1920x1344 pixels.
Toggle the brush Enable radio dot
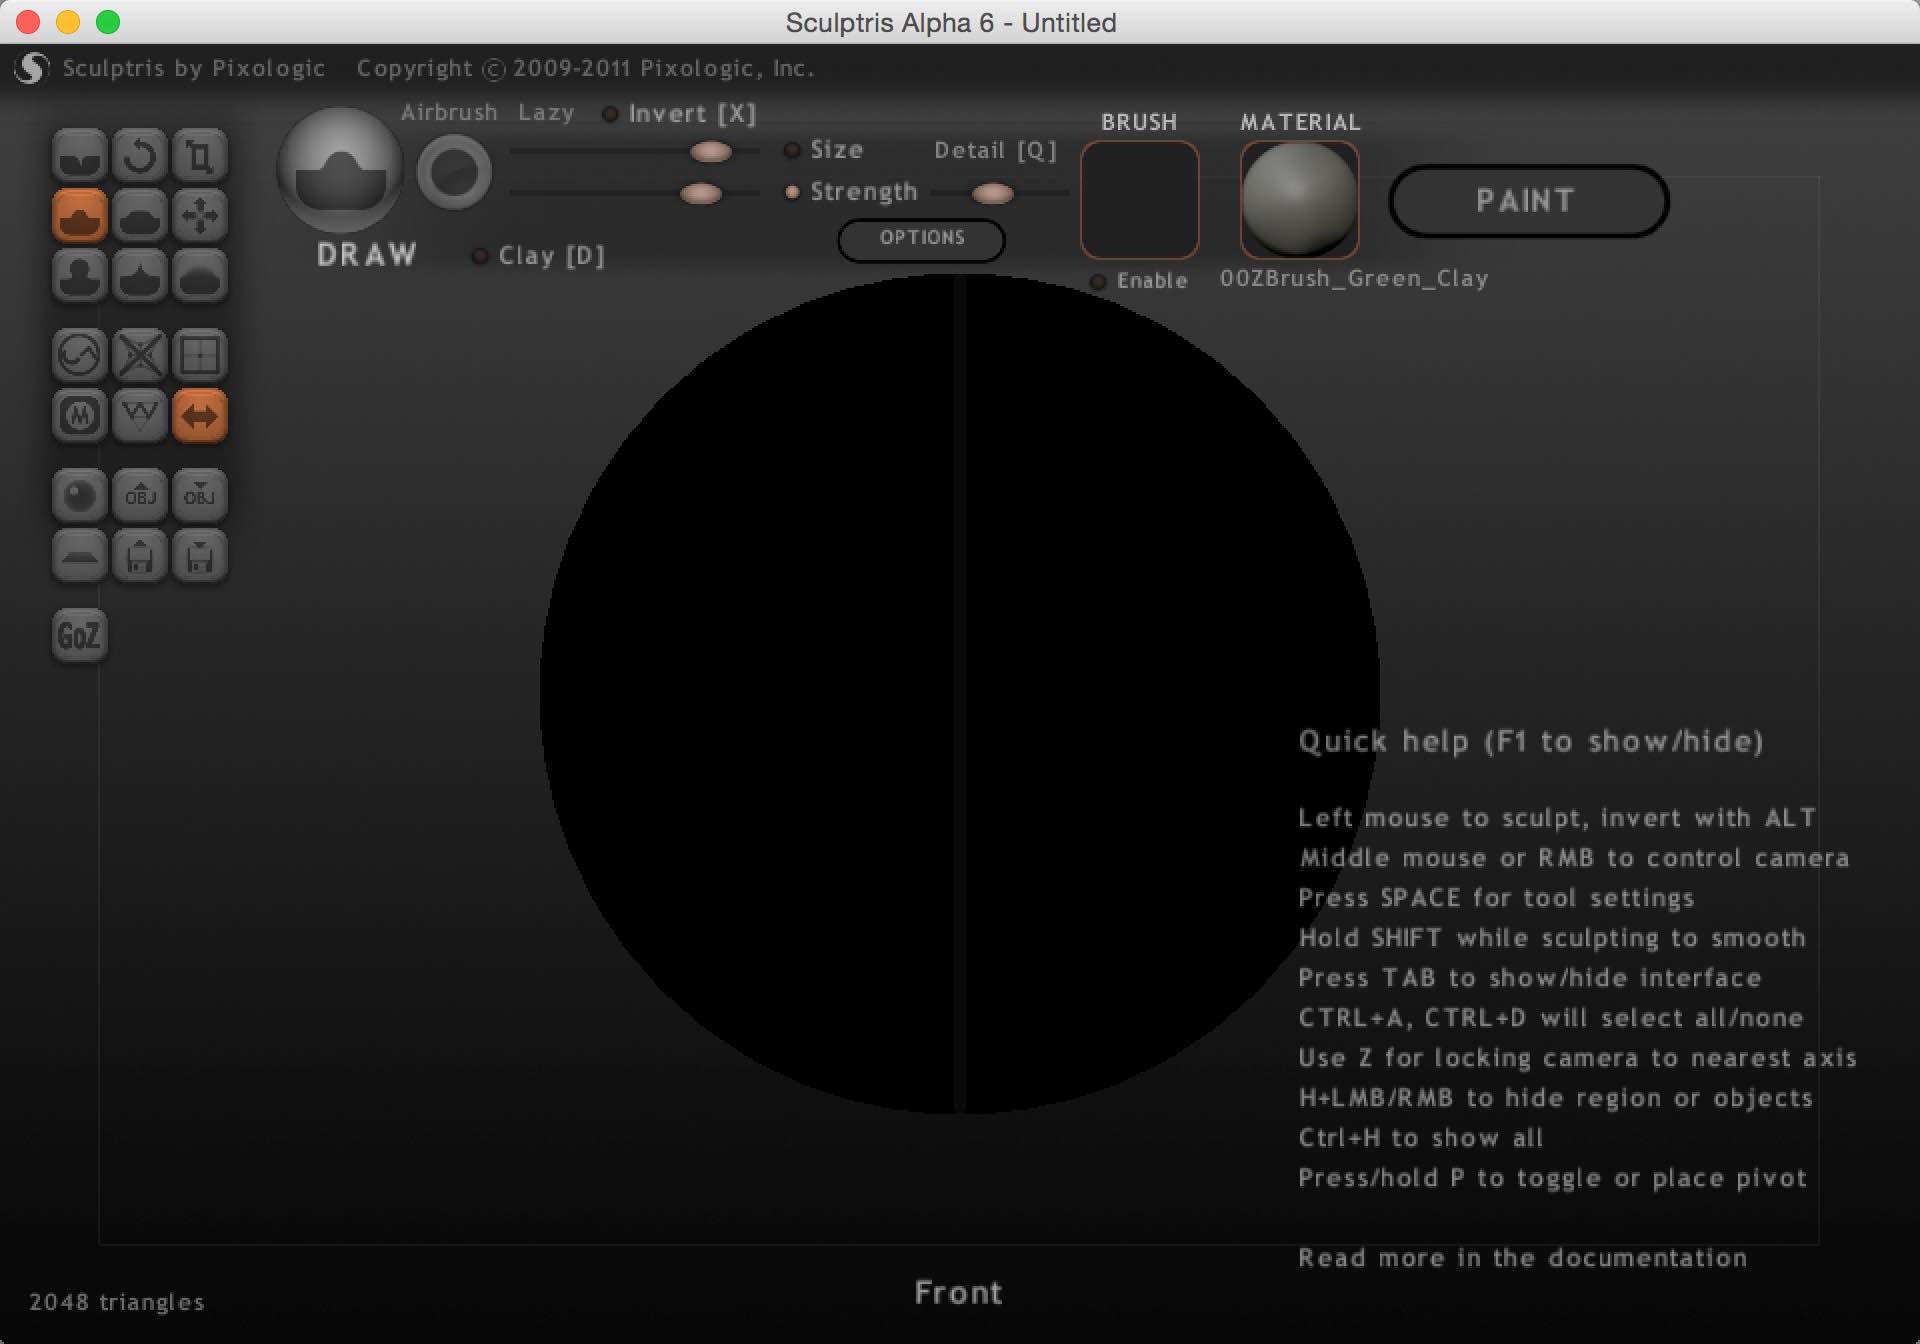tap(1098, 282)
